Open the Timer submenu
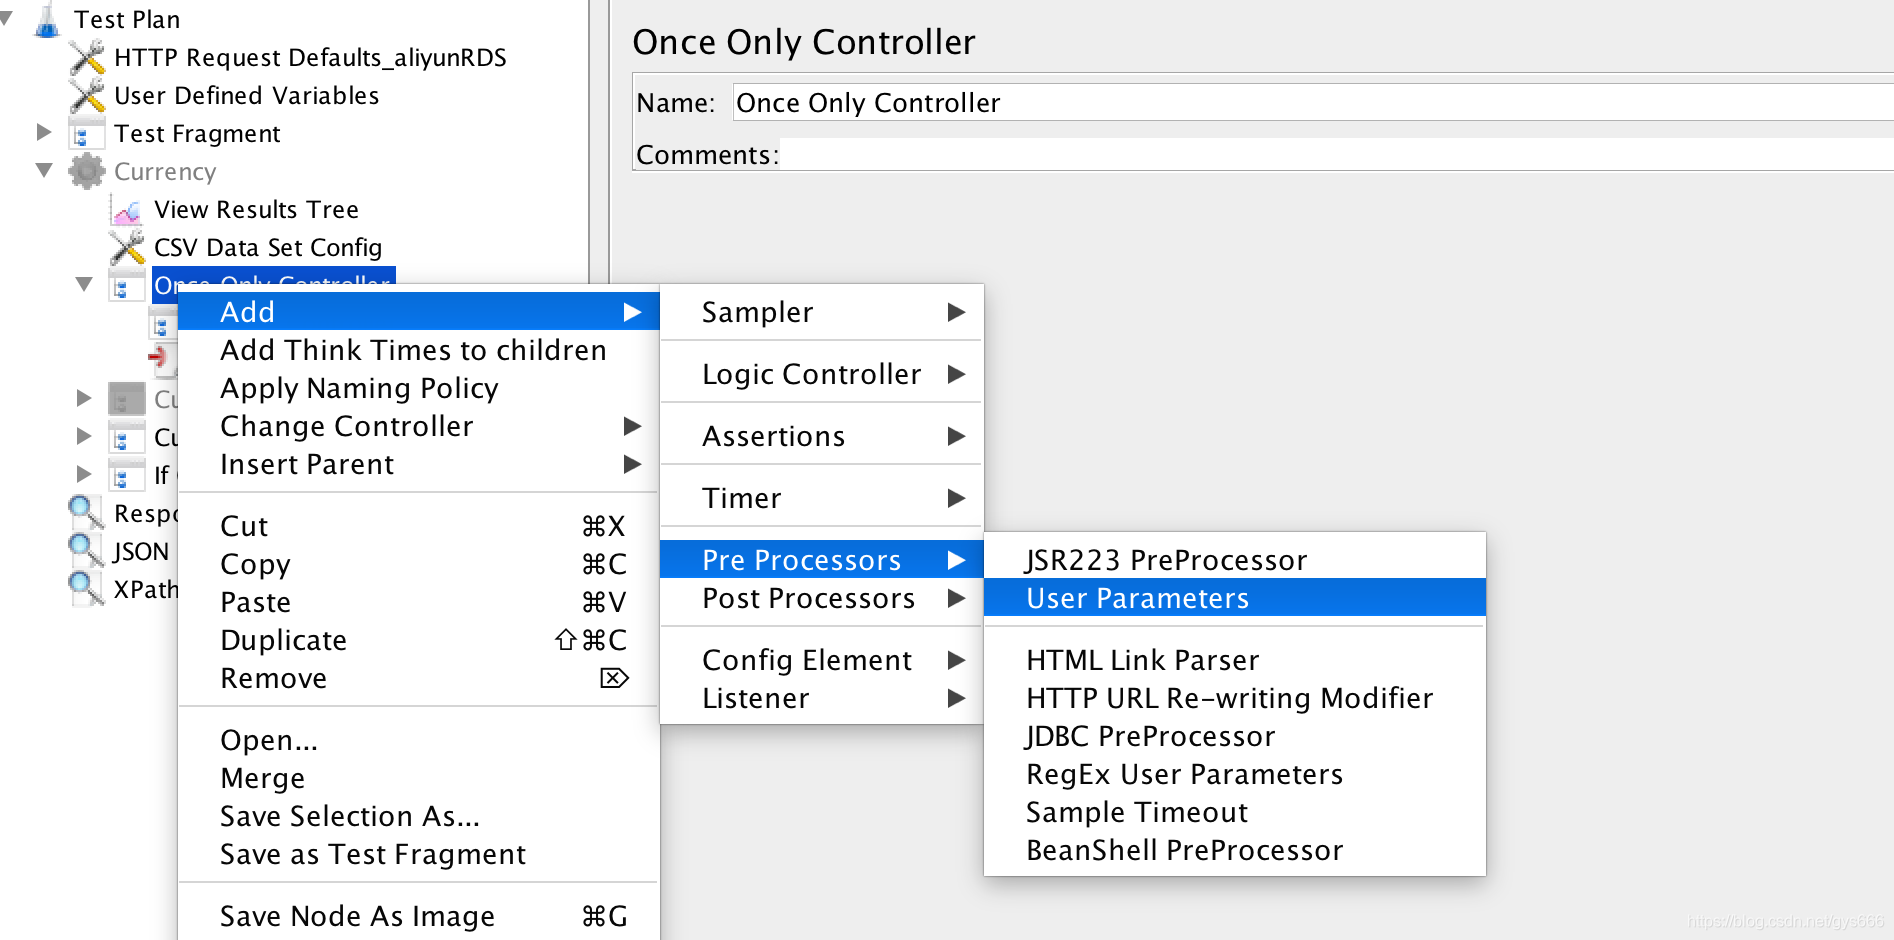This screenshot has height=940, width=1894. pyautogui.click(x=822, y=498)
